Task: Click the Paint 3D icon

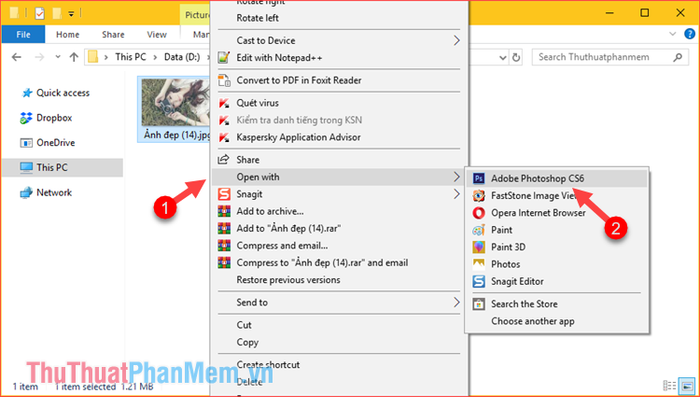Action: (479, 247)
